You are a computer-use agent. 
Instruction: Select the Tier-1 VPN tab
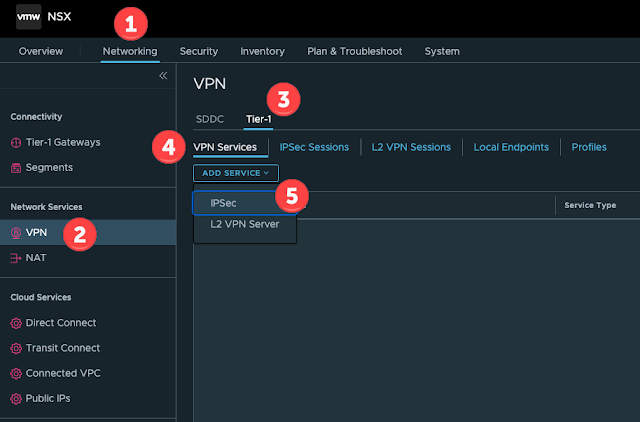pos(258,119)
